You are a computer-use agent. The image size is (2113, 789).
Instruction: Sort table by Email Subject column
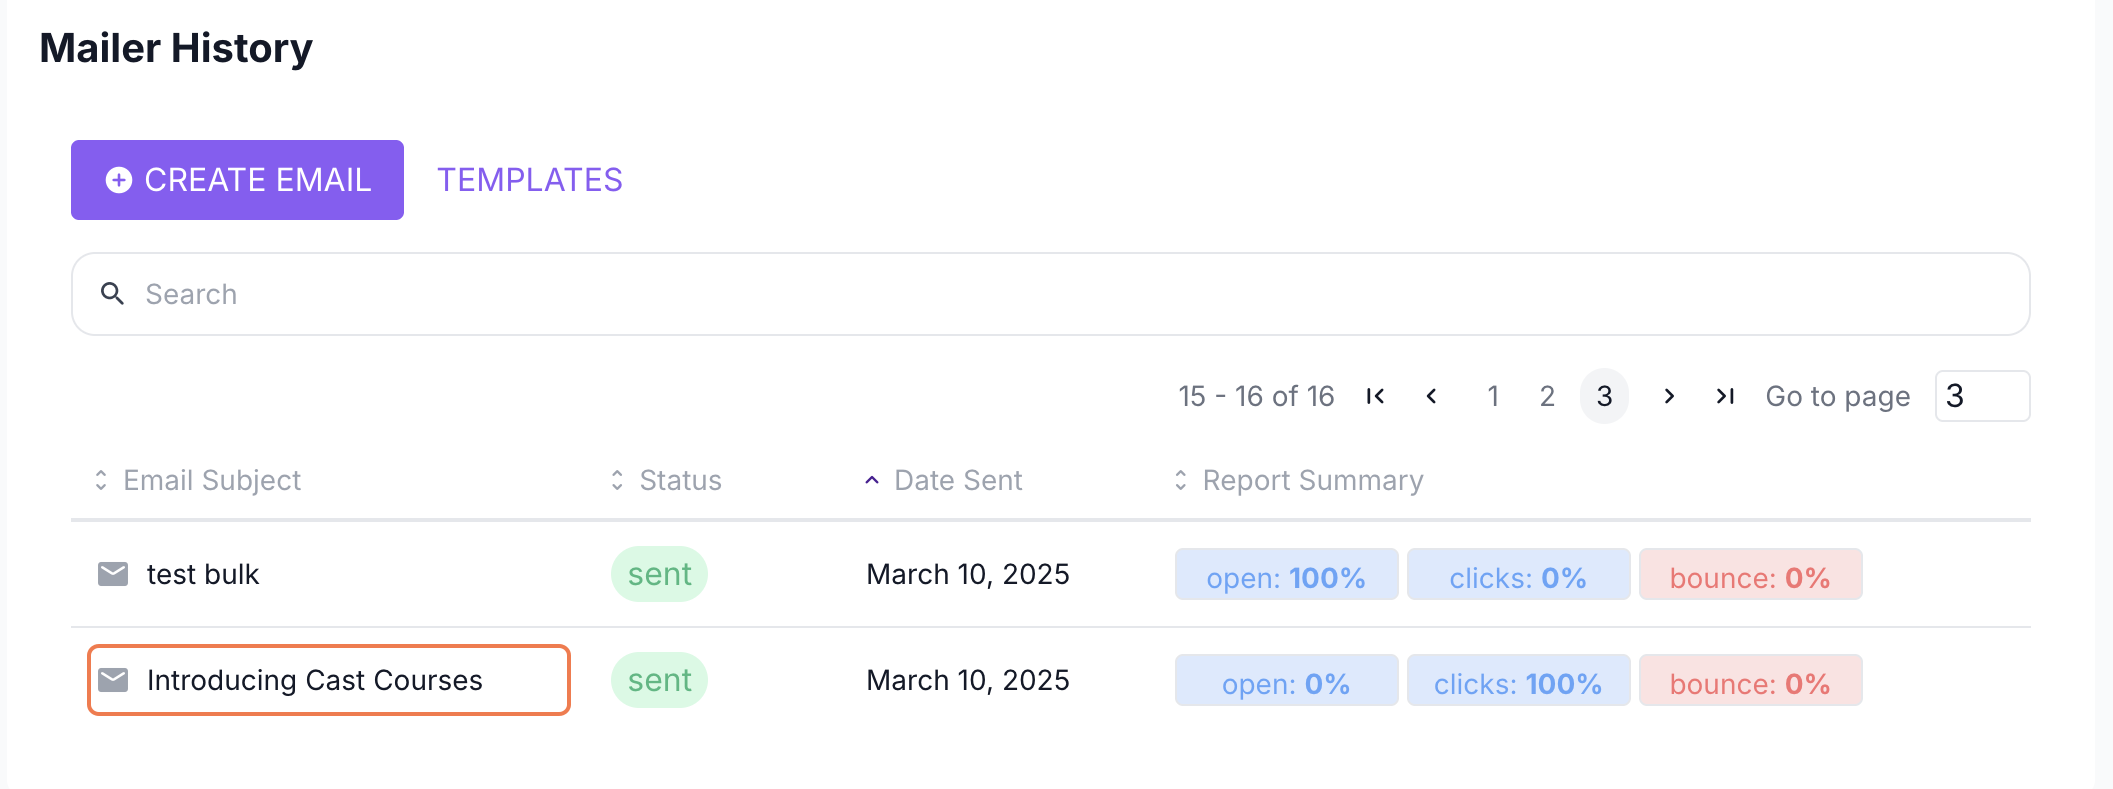coord(212,481)
